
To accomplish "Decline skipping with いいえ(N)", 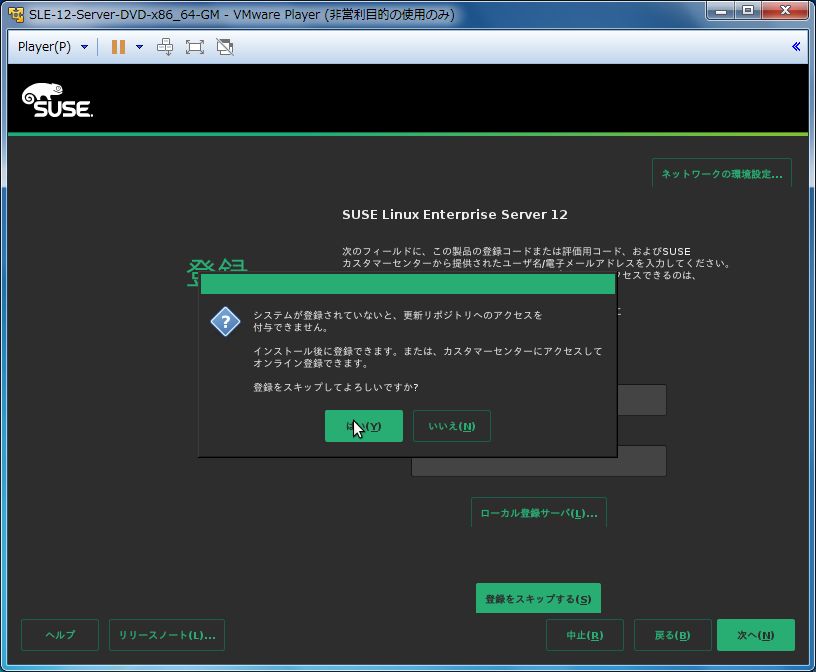I will [x=452, y=426].
